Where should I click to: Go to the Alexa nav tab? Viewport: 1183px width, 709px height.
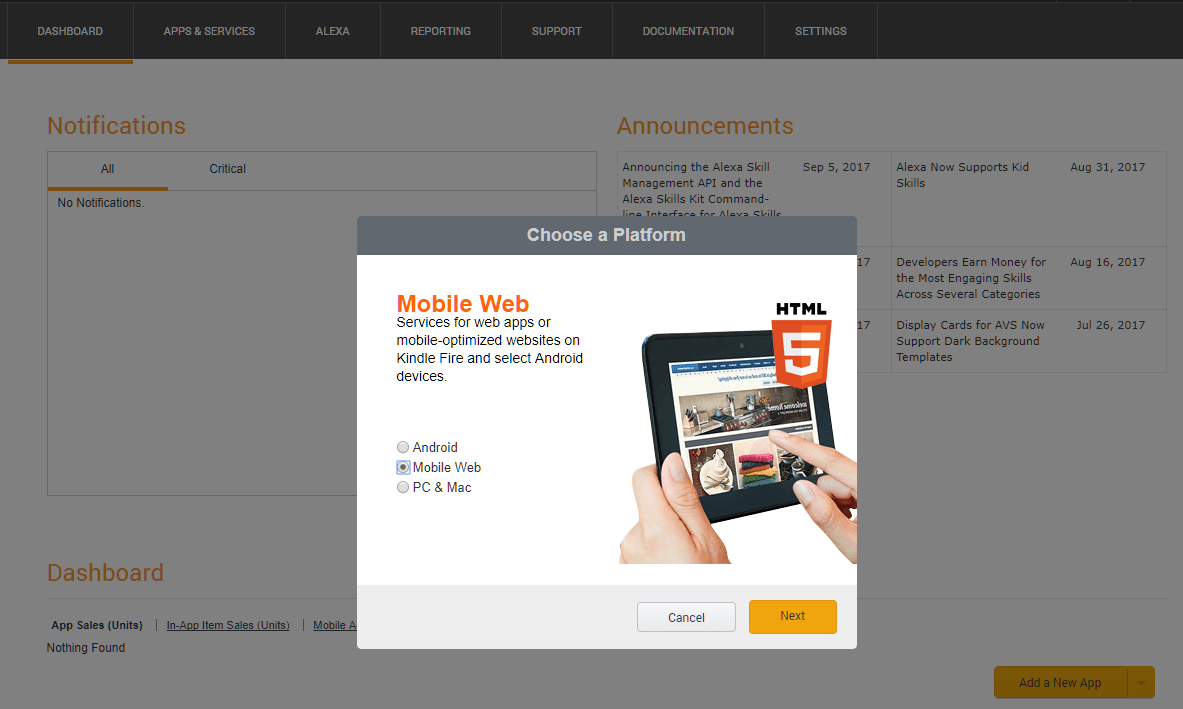[x=333, y=31]
